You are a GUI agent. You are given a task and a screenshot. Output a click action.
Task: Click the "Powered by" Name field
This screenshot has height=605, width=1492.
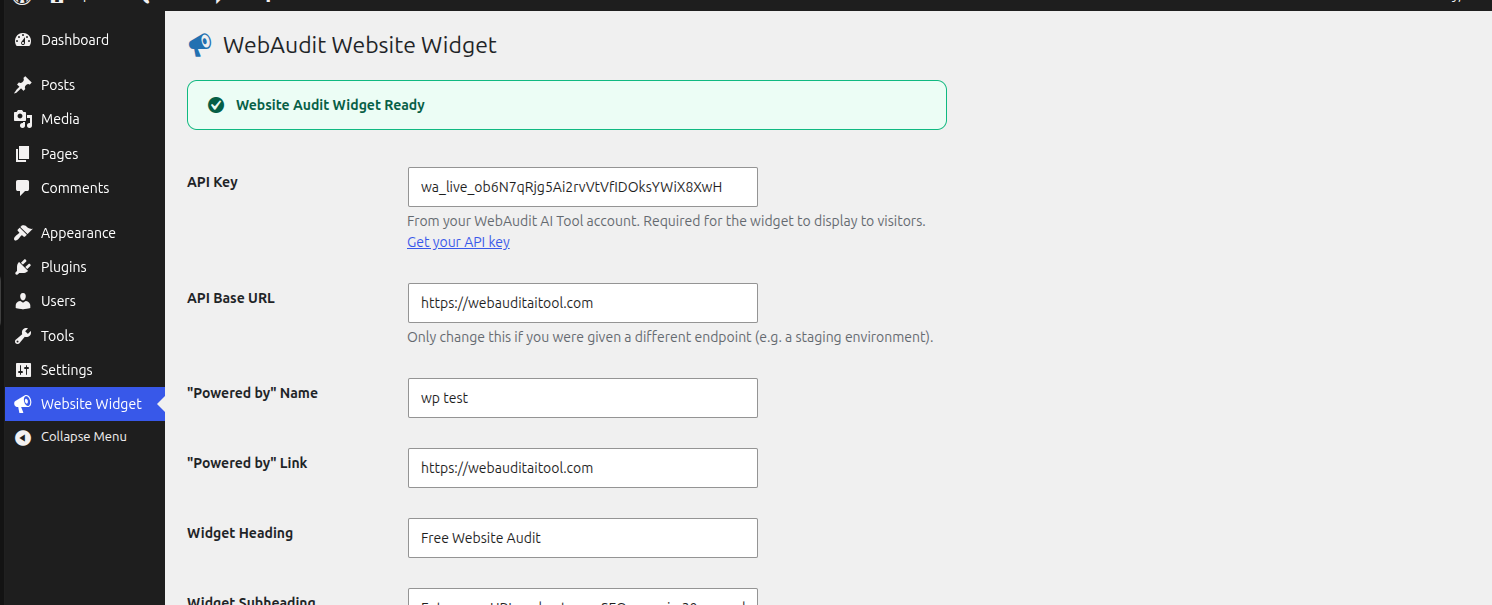[583, 398]
